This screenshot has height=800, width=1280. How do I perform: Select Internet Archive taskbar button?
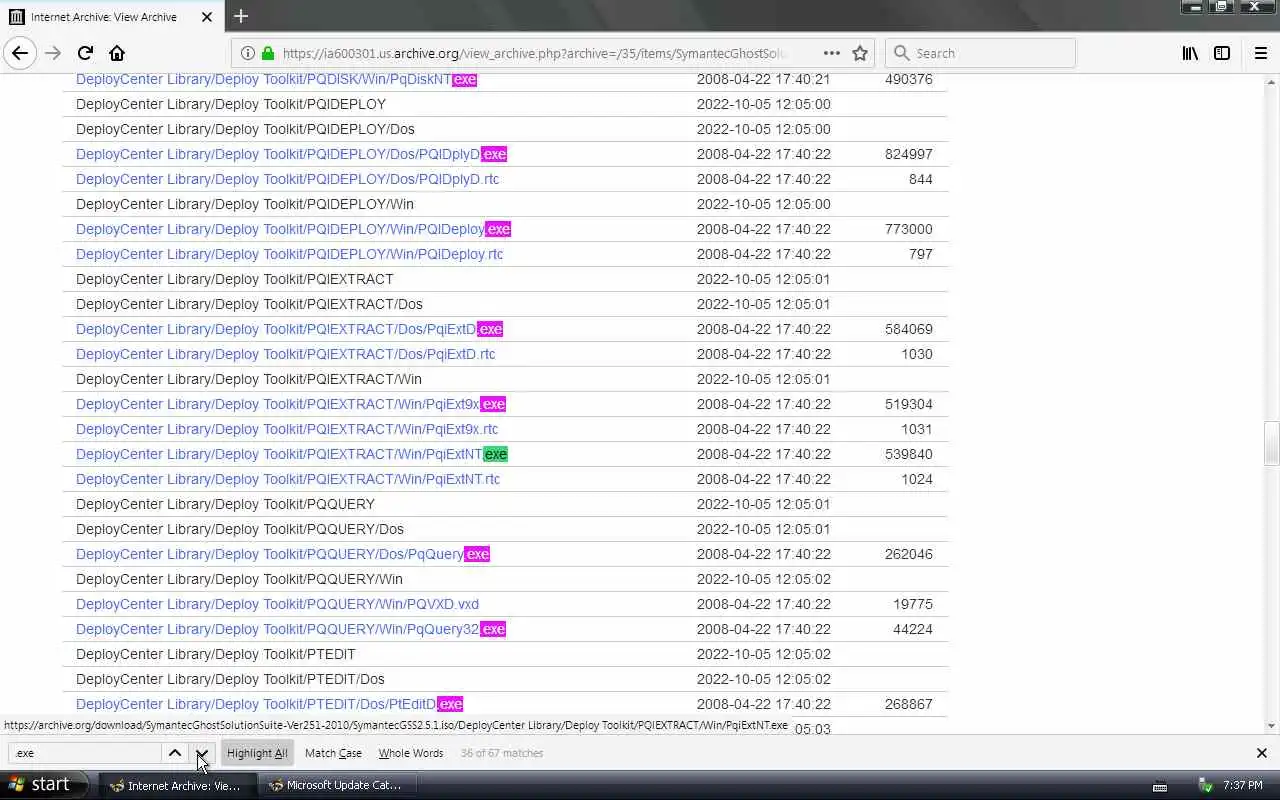pyautogui.click(x=176, y=785)
